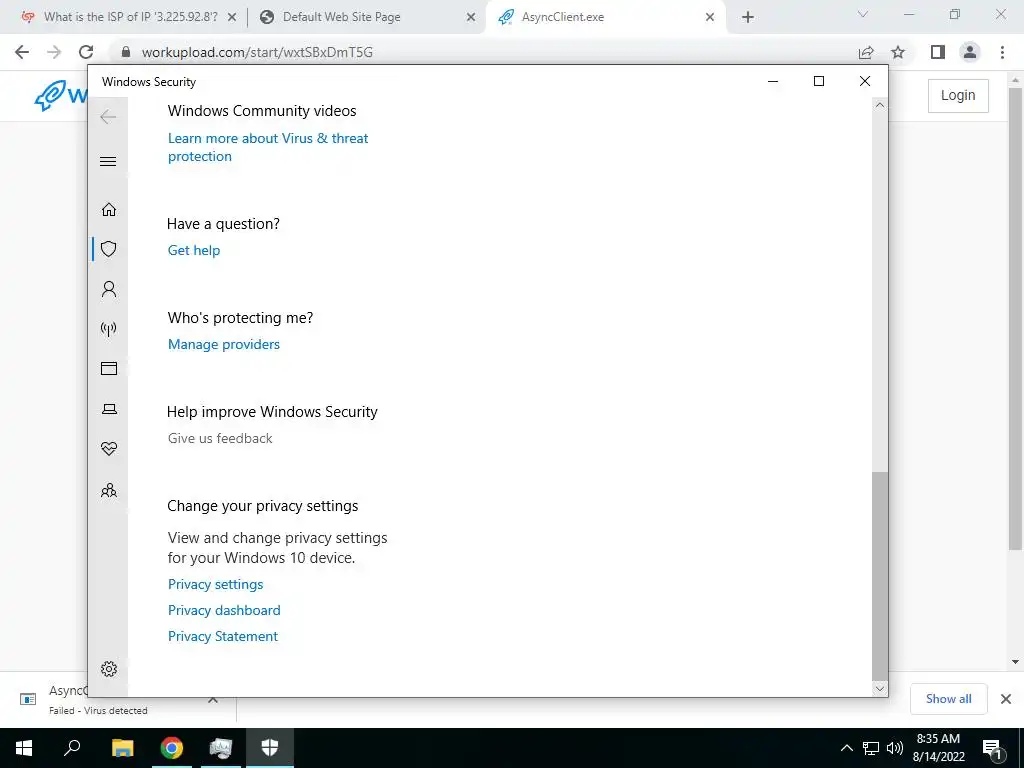Open Privacy Statement link
Viewport: 1024px width, 768px height.
click(223, 636)
